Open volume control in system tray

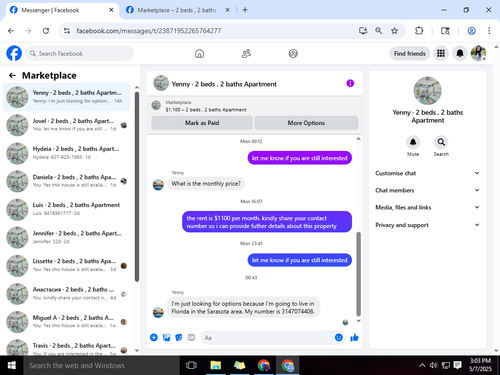click(x=434, y=365)
